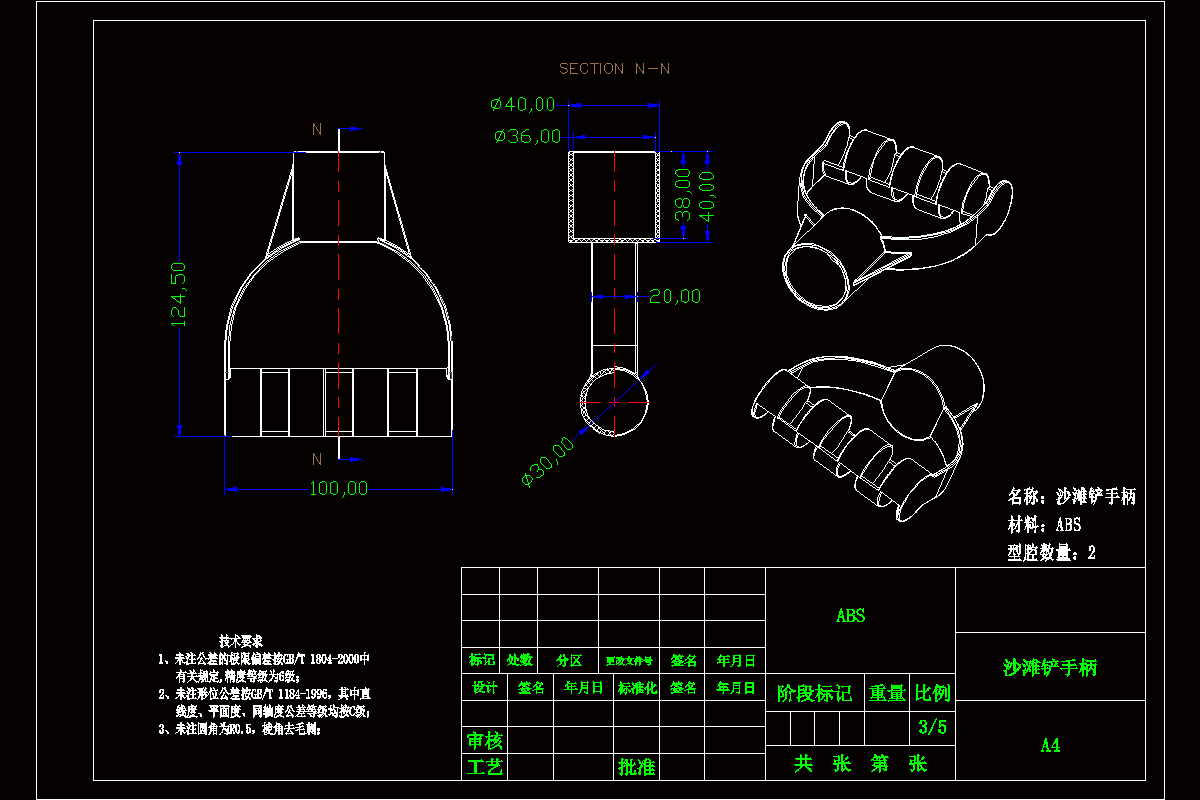Viewport: 1200px width, 800px height.
Task: Click the 名称：沙滩铲手柄 label
Action: [1071, 496]
